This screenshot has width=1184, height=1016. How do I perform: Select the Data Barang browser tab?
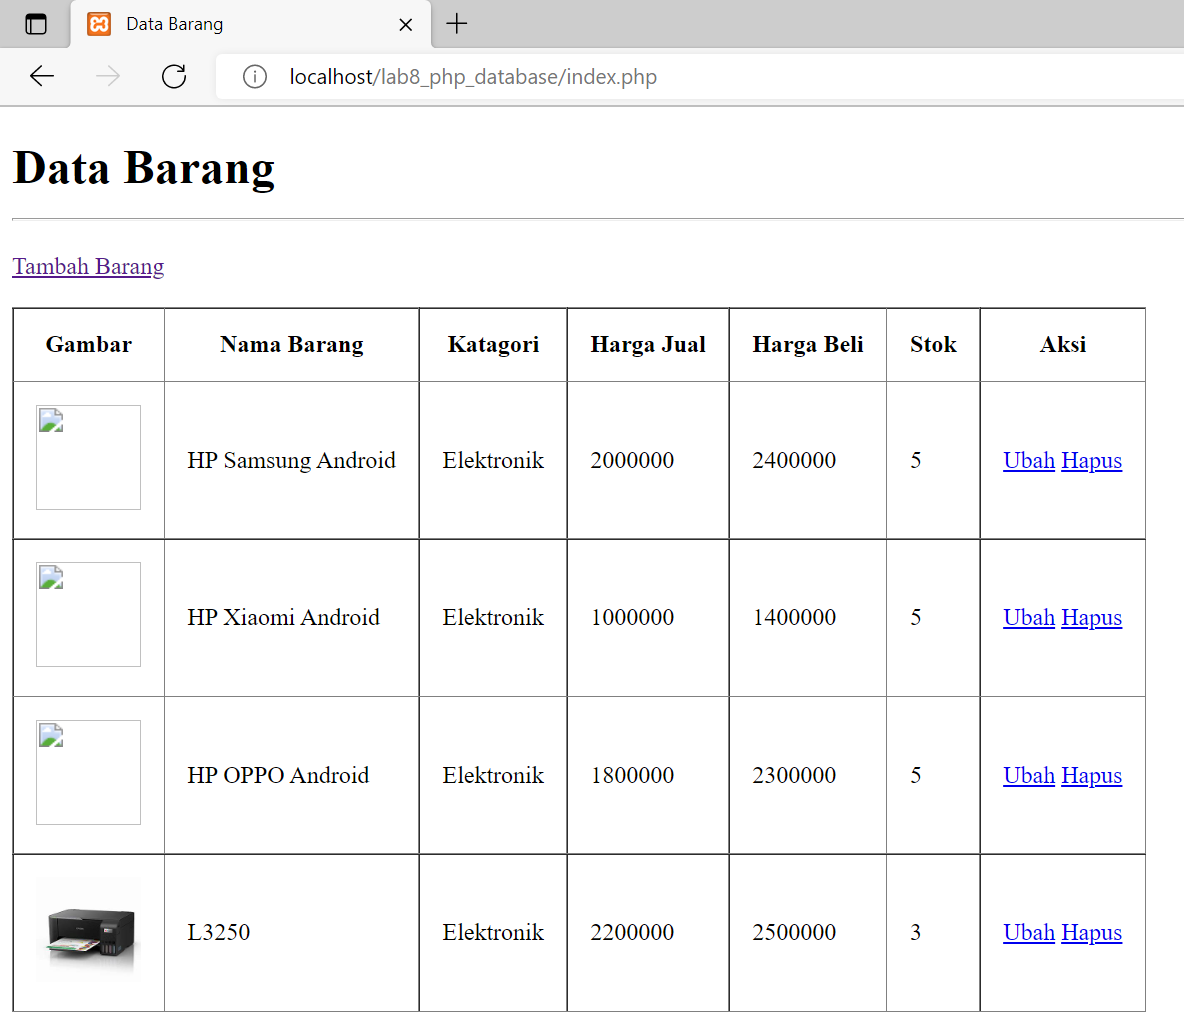pos(251,24)
